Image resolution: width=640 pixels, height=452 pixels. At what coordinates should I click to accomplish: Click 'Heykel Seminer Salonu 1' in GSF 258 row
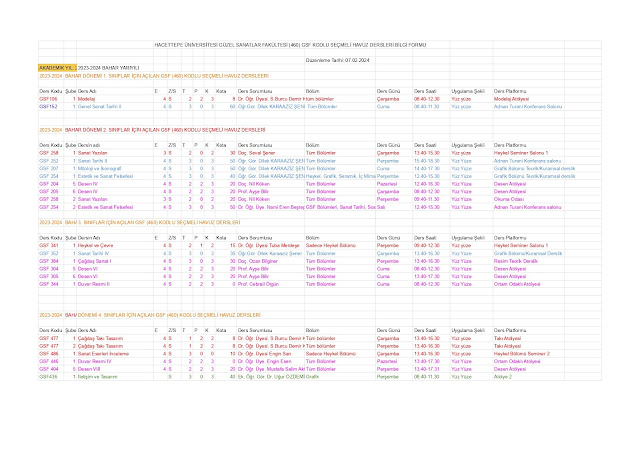(x=521, y=153)
